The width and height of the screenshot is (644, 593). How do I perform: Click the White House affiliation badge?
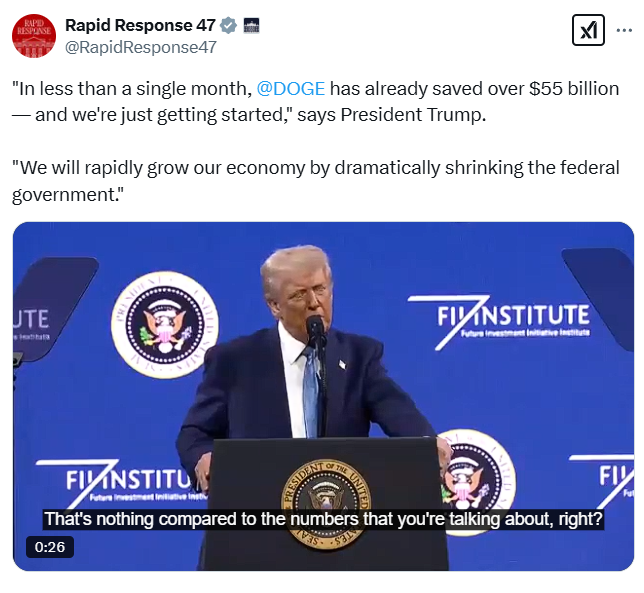coord(251,25)
